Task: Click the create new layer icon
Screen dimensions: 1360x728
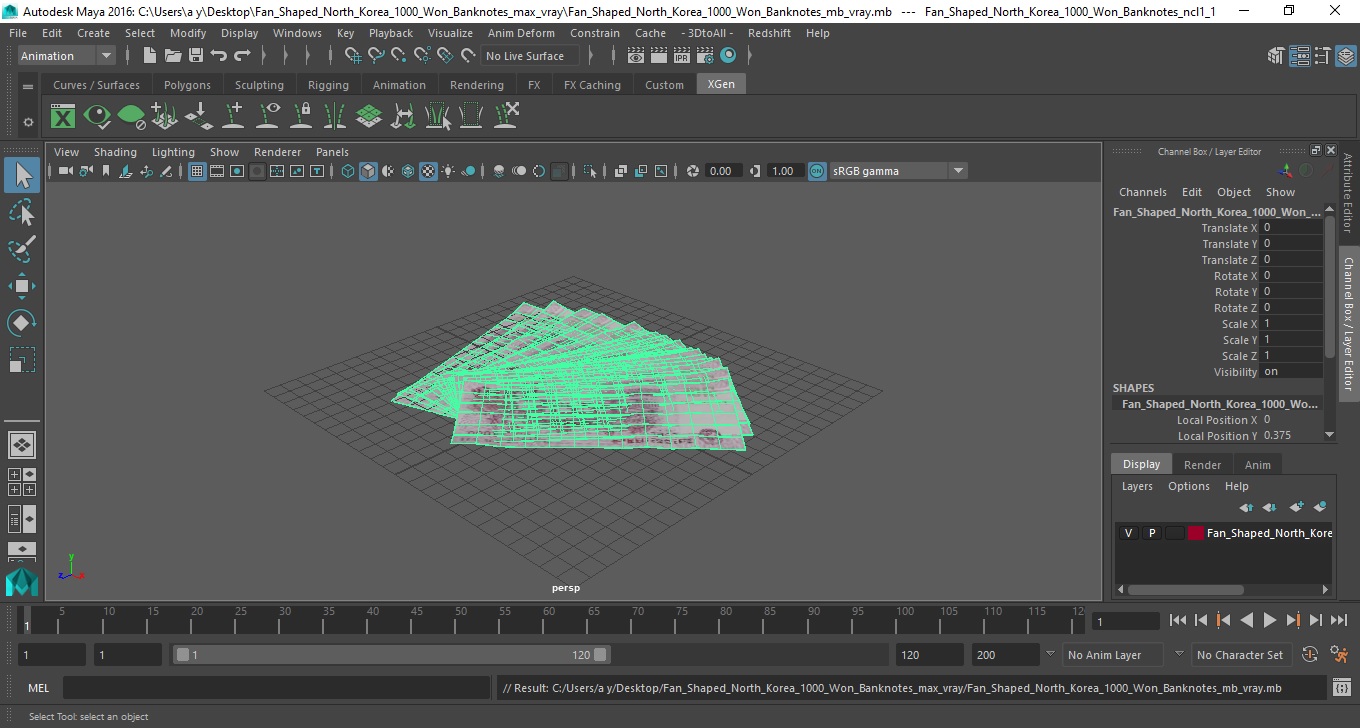Action: pyautogui.click(x=1296, y=508)
